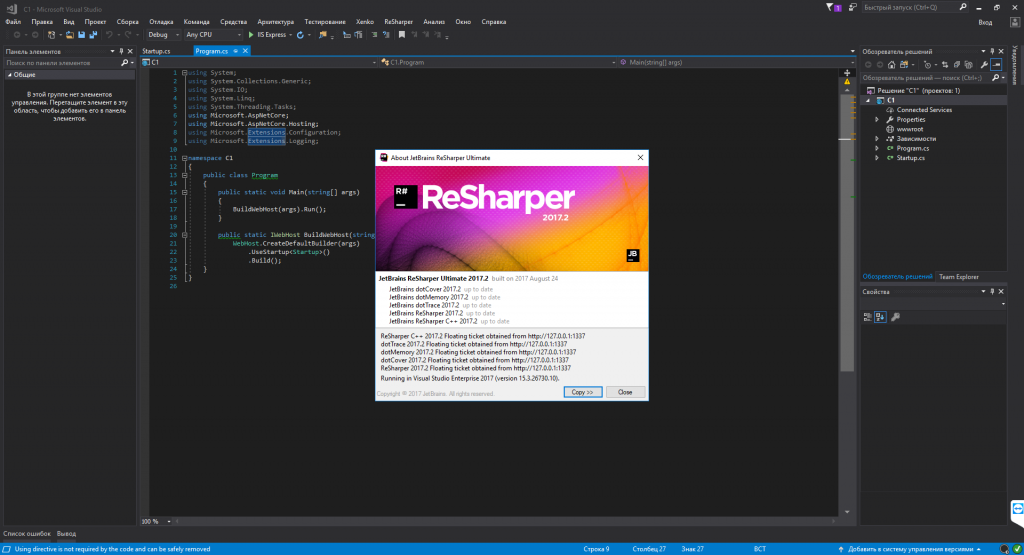Viewport: 1024px width, 555px height.
Task: Click the Open File toolbar icon
Action: pyautogui.click(x=69, y=35)
